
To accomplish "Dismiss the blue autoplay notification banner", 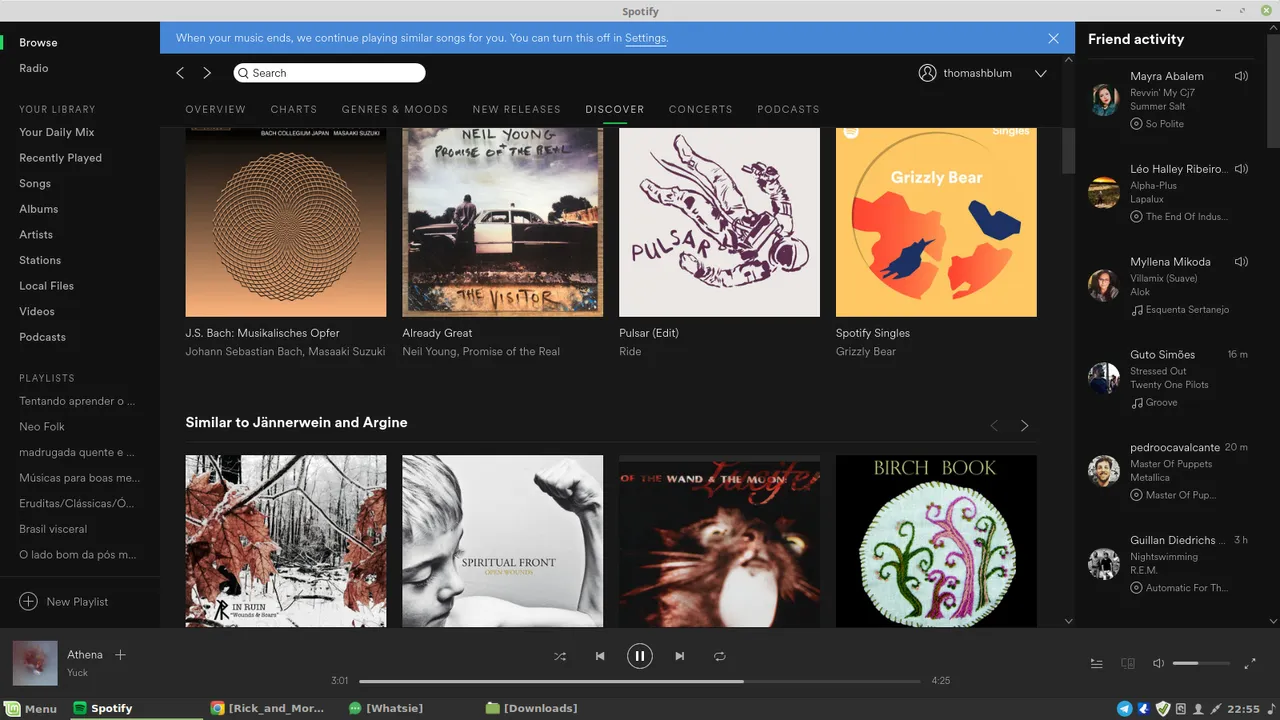I will 1053,38.
